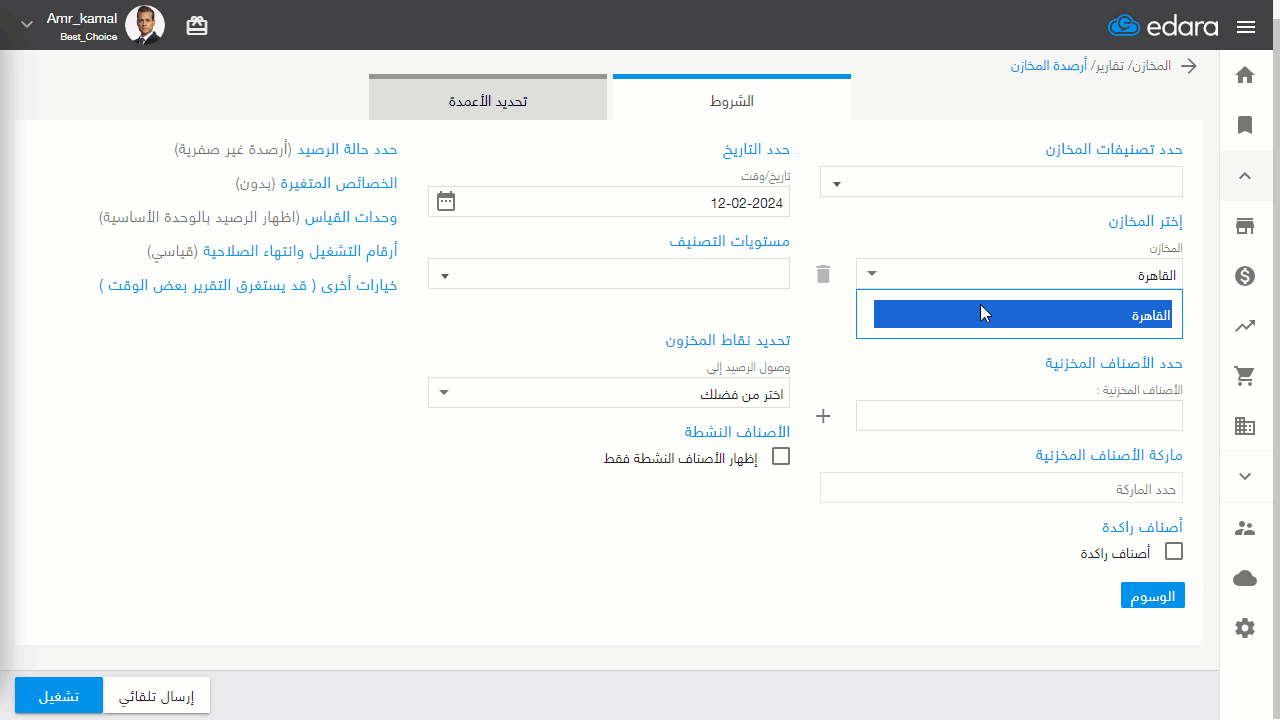Screen dimensions: 1280x720
Task: Open the dollar accounting sidebar icon
Action: pos(1245,276)
